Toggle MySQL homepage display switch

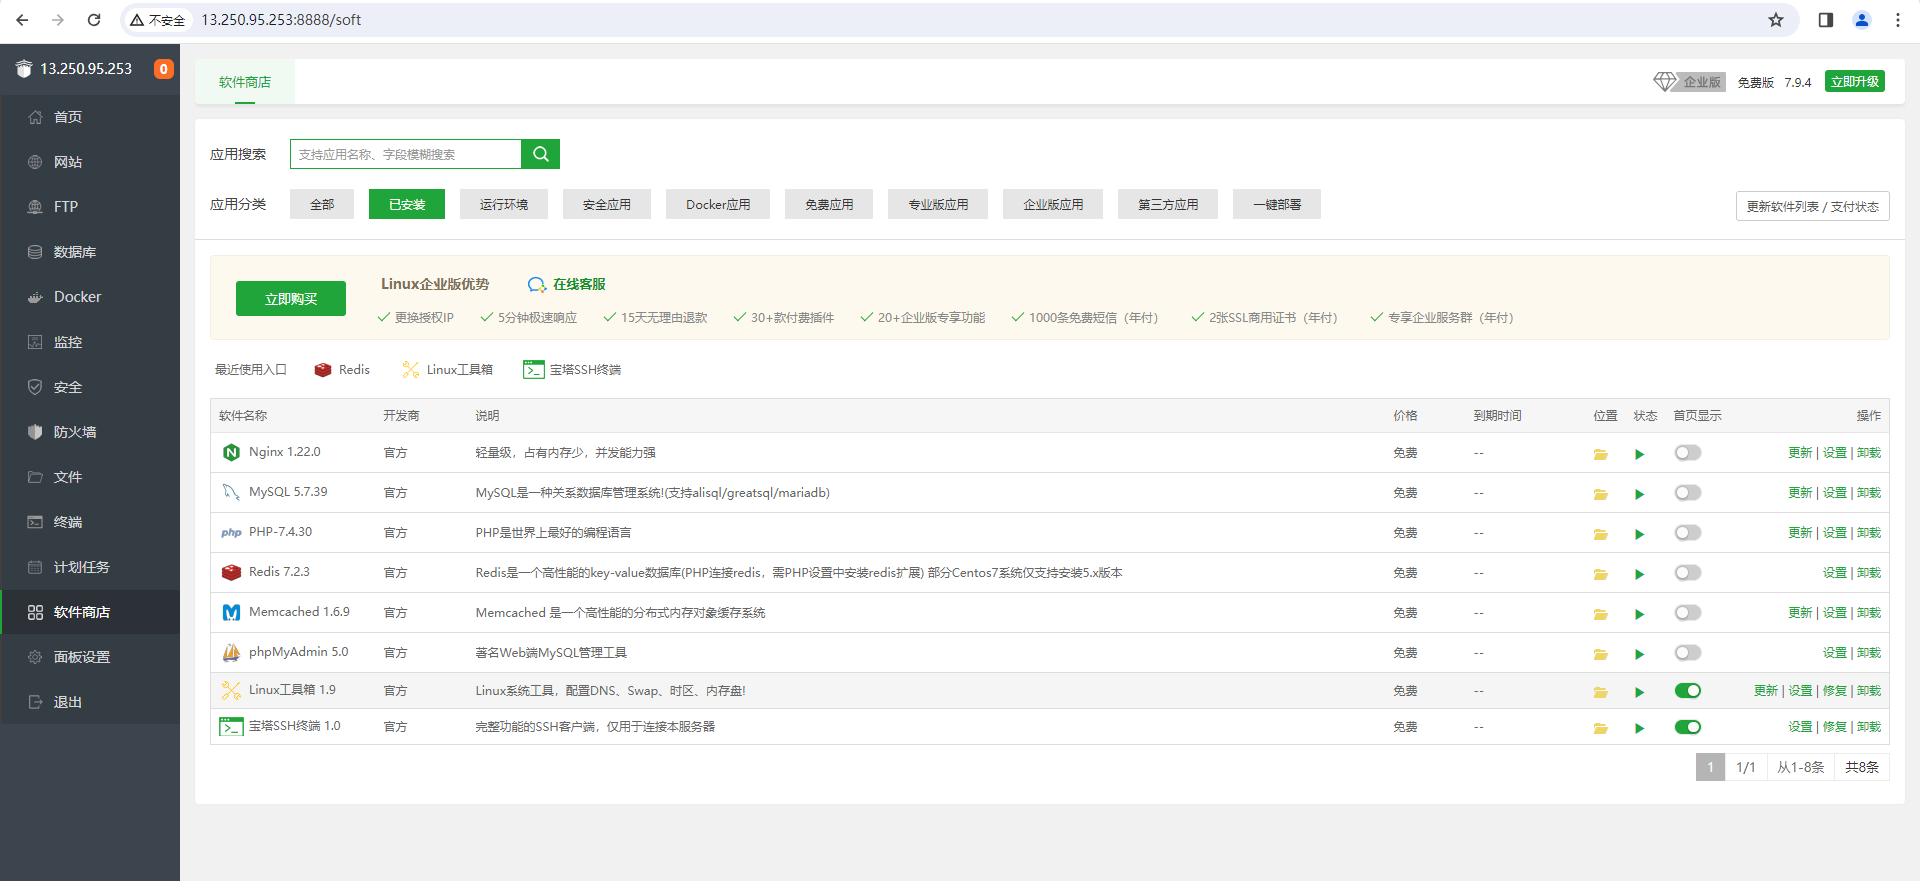coord(1688,493)
